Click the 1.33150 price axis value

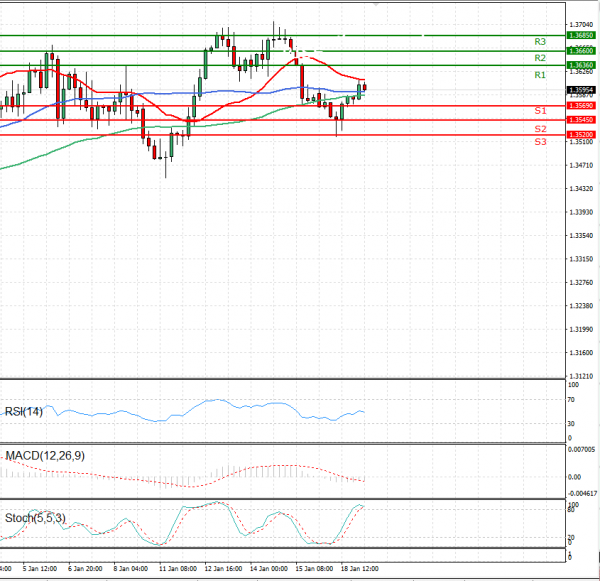point(581,259)
